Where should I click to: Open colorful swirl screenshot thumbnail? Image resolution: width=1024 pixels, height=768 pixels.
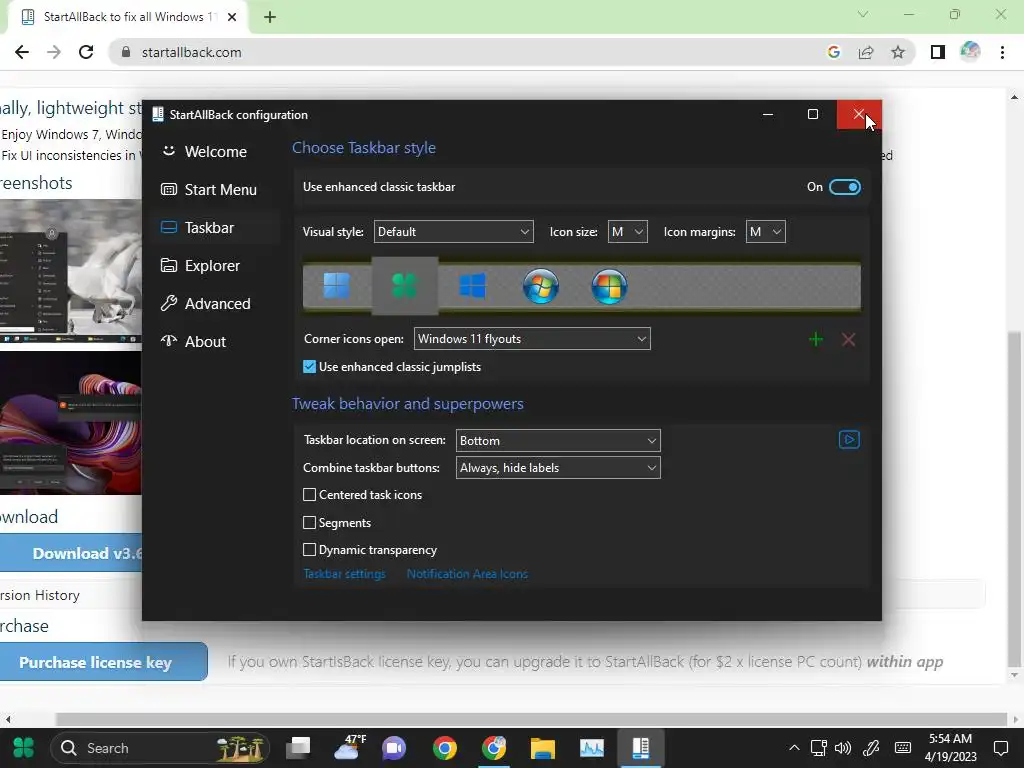pos(71,423)
